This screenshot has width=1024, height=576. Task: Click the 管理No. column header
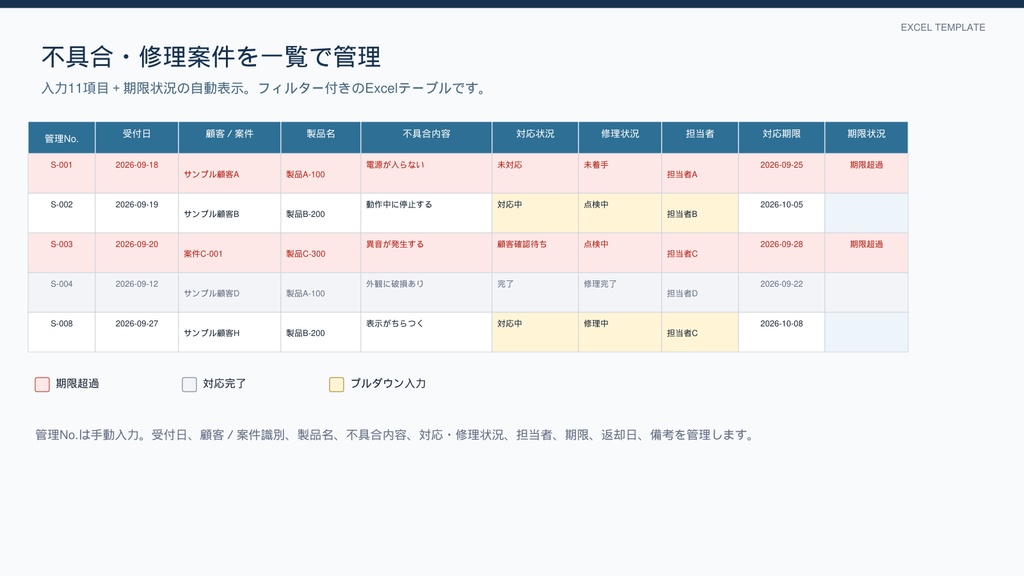61,138
